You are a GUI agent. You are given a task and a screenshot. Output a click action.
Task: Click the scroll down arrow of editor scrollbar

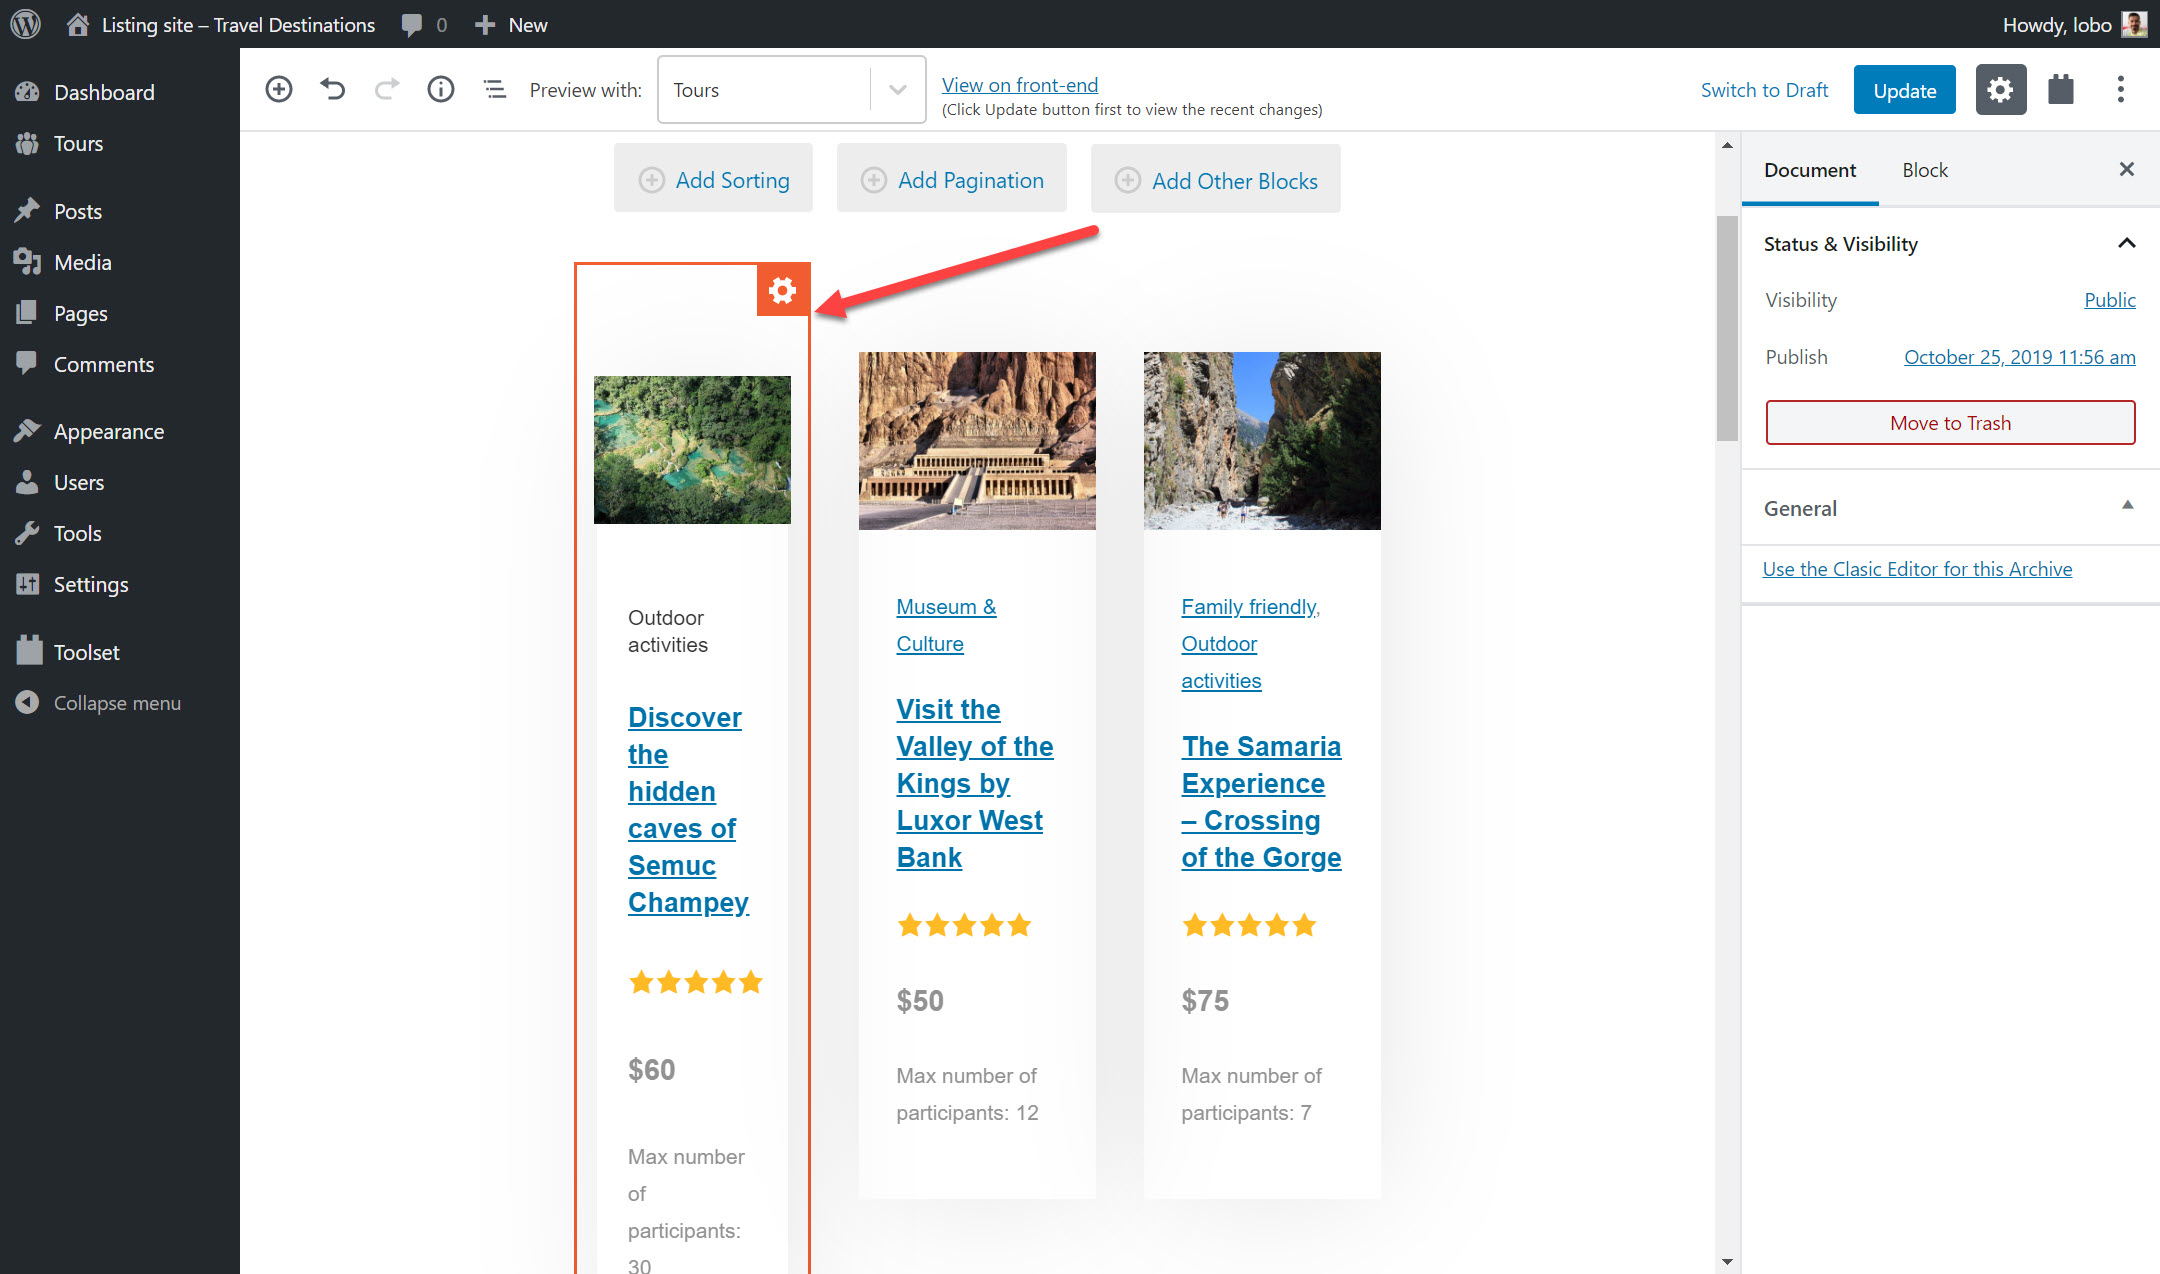tap(1727, 1262)
